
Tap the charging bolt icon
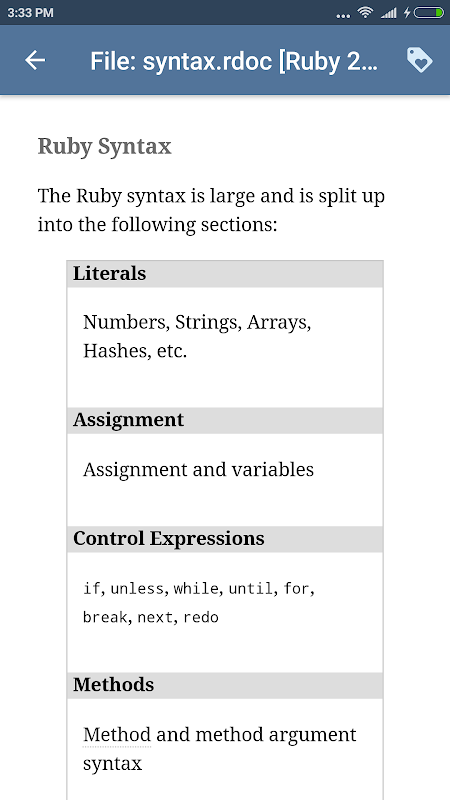coord(407,12)
